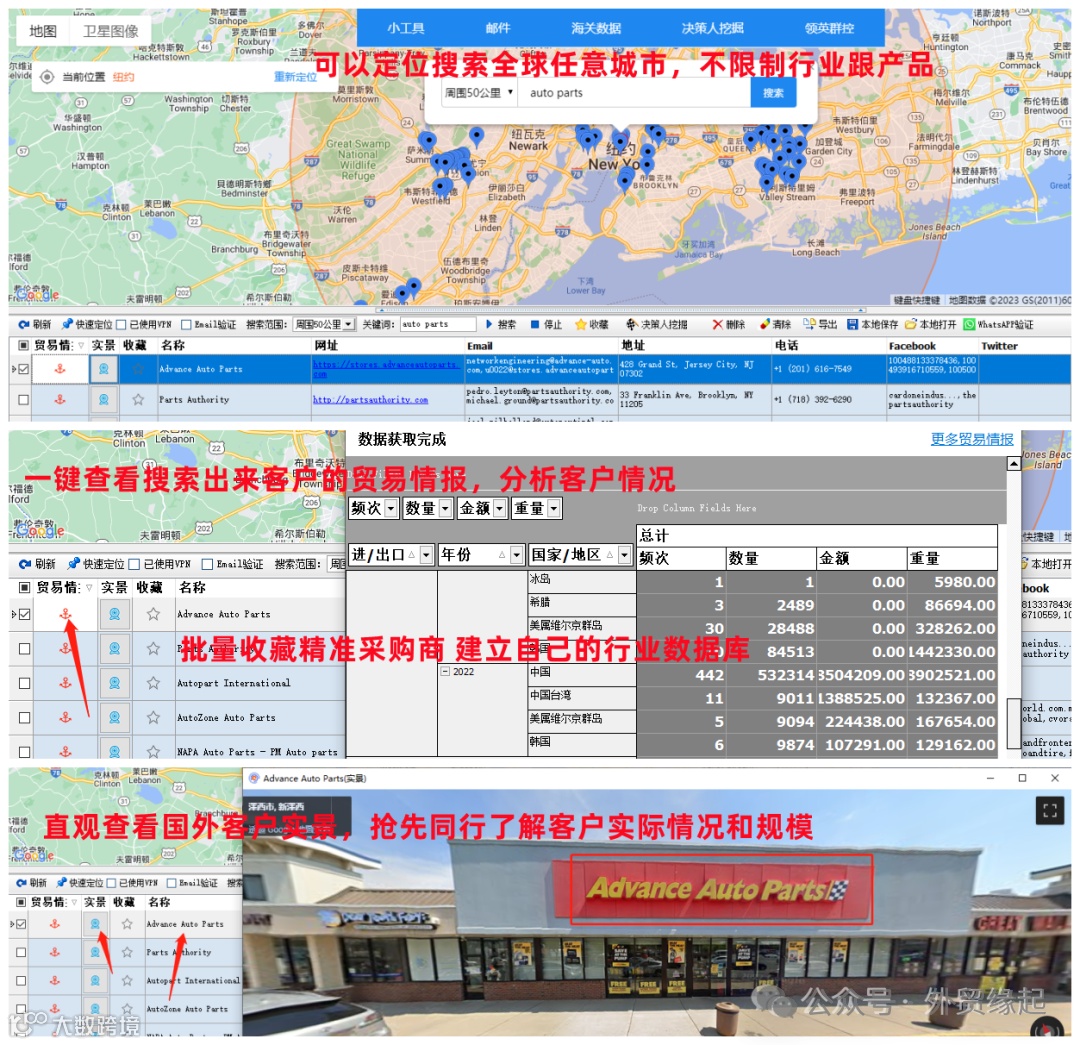Click the red 删除 delete icon
Viewport: 1080px width, 1045px height.
pyautogui.click(x=718, y=324)
